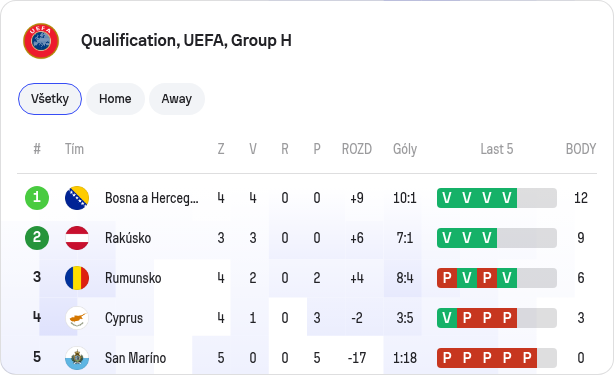This screenshot has height=375, width=614.
Task: Click the ROZD column header
Action: coord(357,149)
